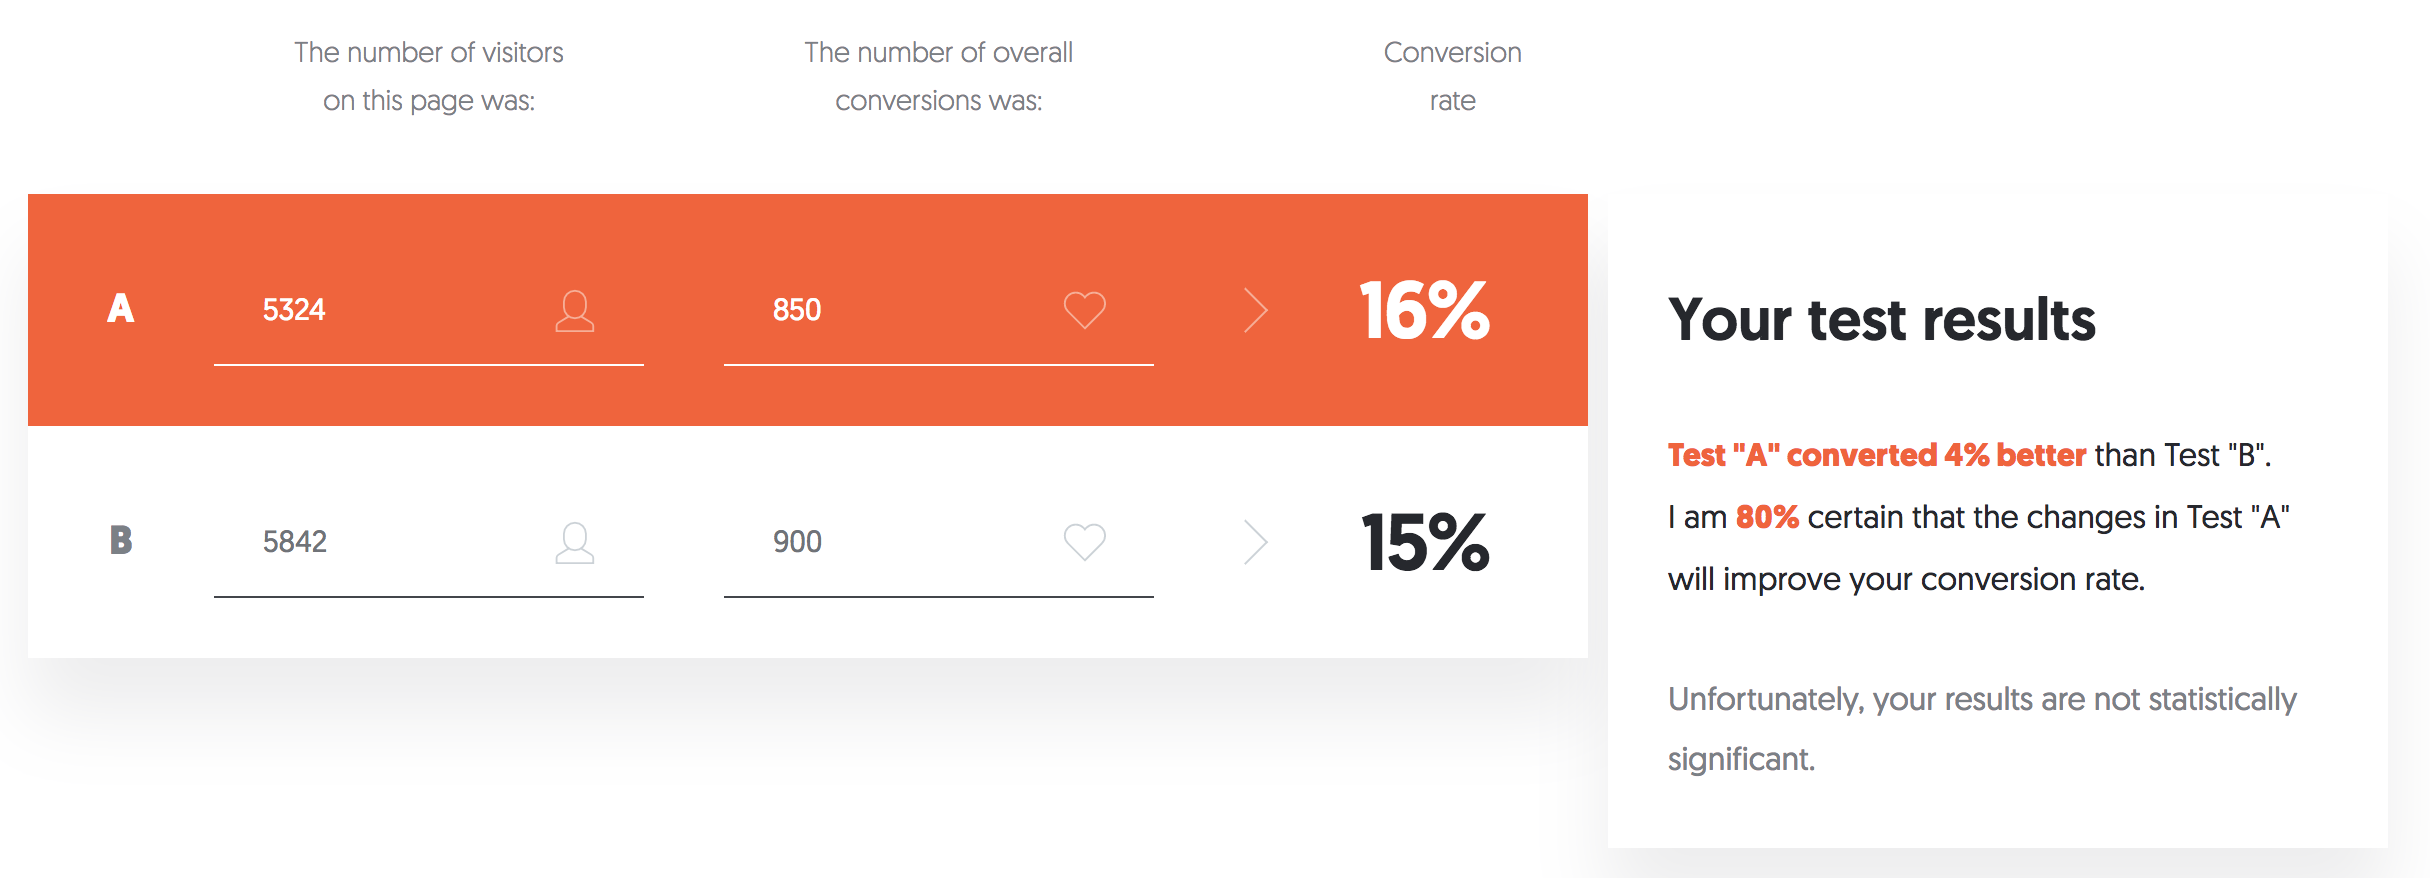The image size is (2430, 878).
Task: Click the 16% conversion rate value
Action: point(1424,311)
